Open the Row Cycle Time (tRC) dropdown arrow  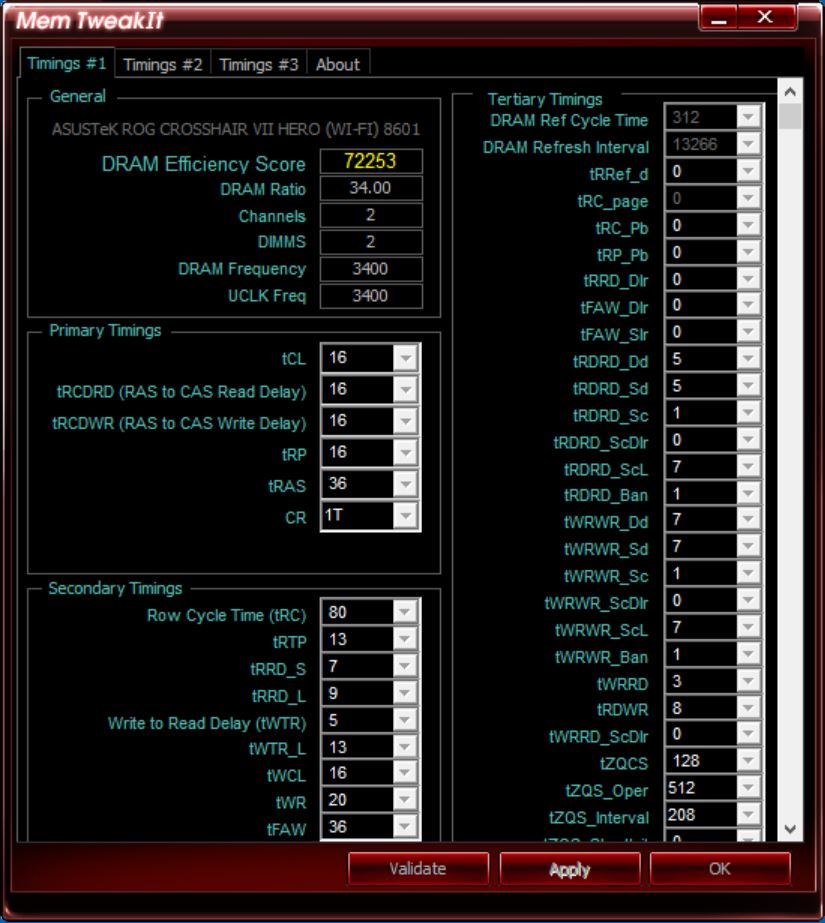coord(405,612)
